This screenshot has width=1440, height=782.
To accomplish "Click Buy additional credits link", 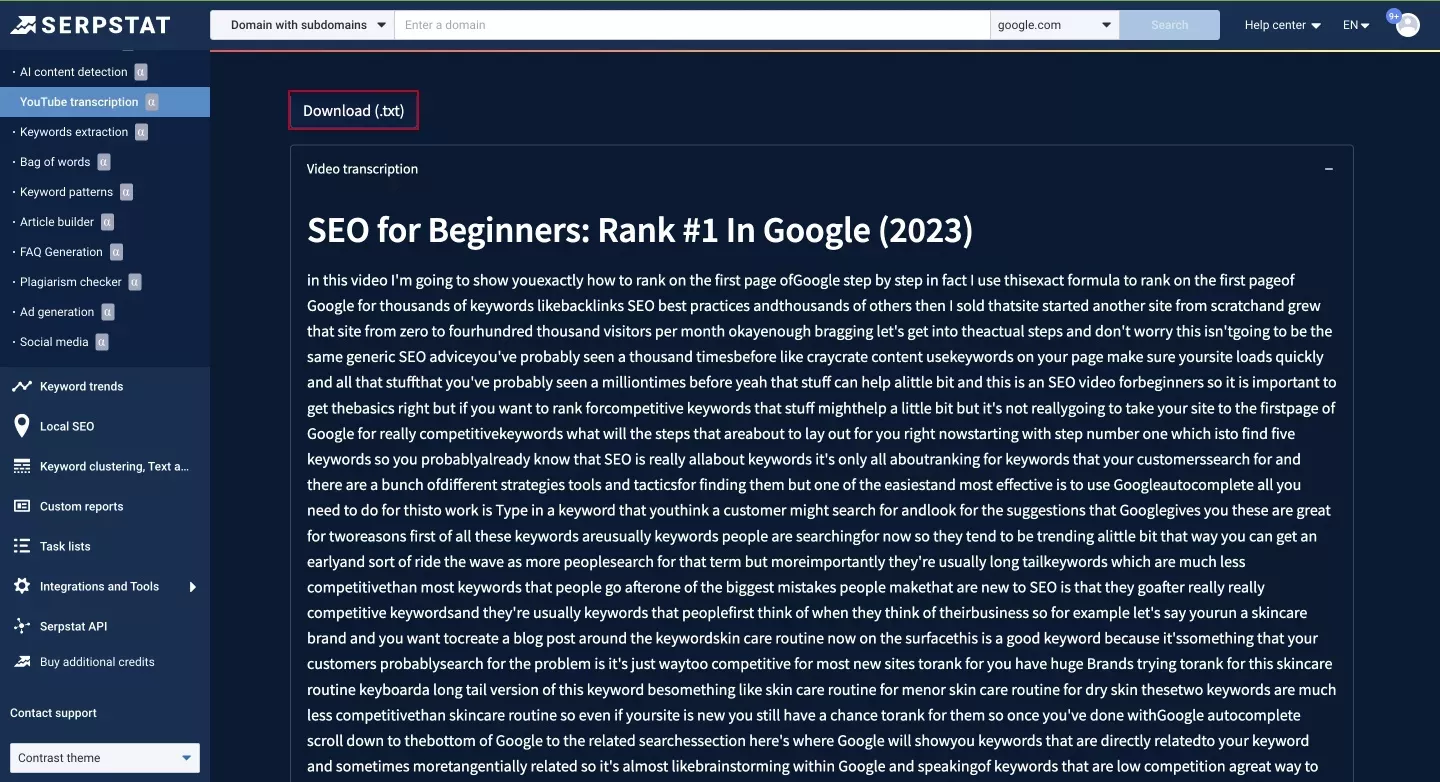I will [97, 662].
